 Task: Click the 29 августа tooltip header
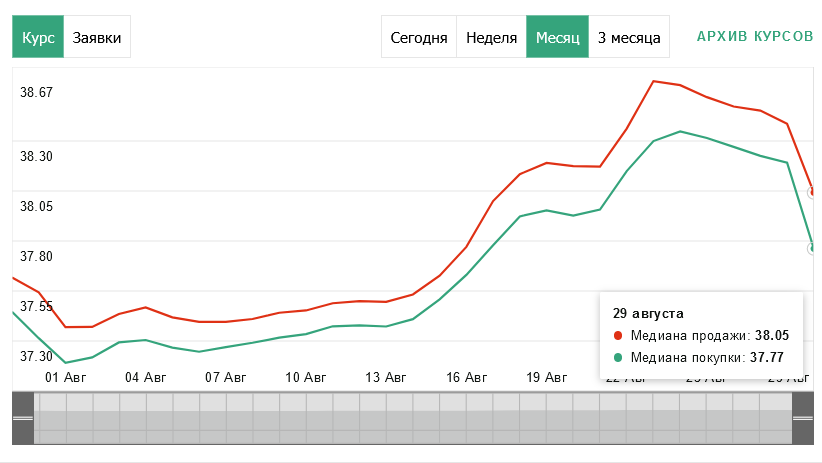[x=648, y=313]
